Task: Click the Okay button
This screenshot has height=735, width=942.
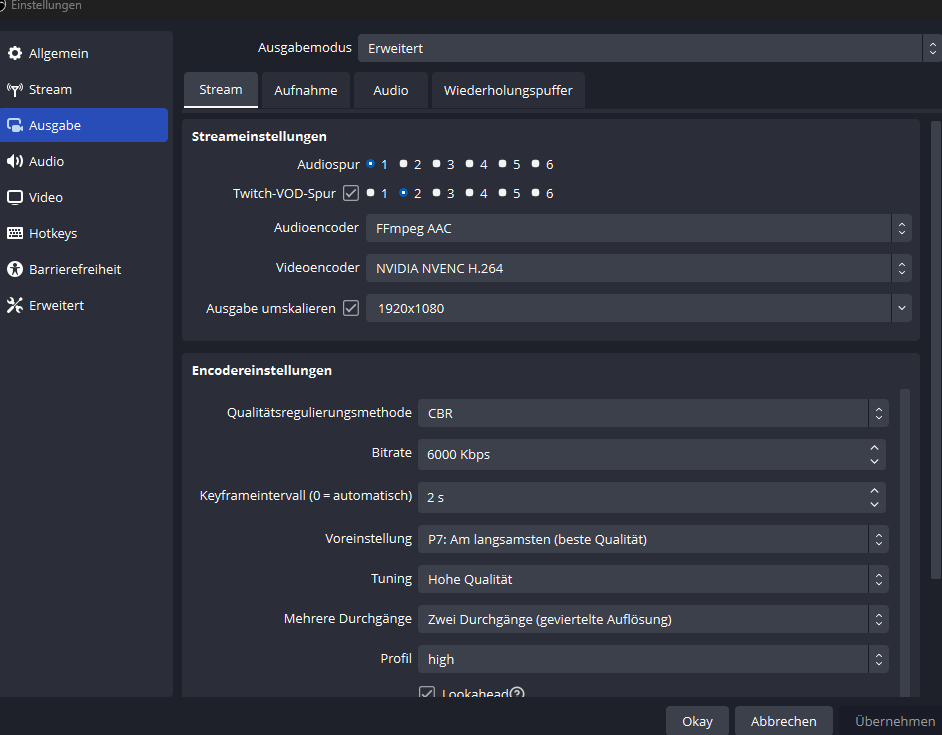Action: (697, 721)
